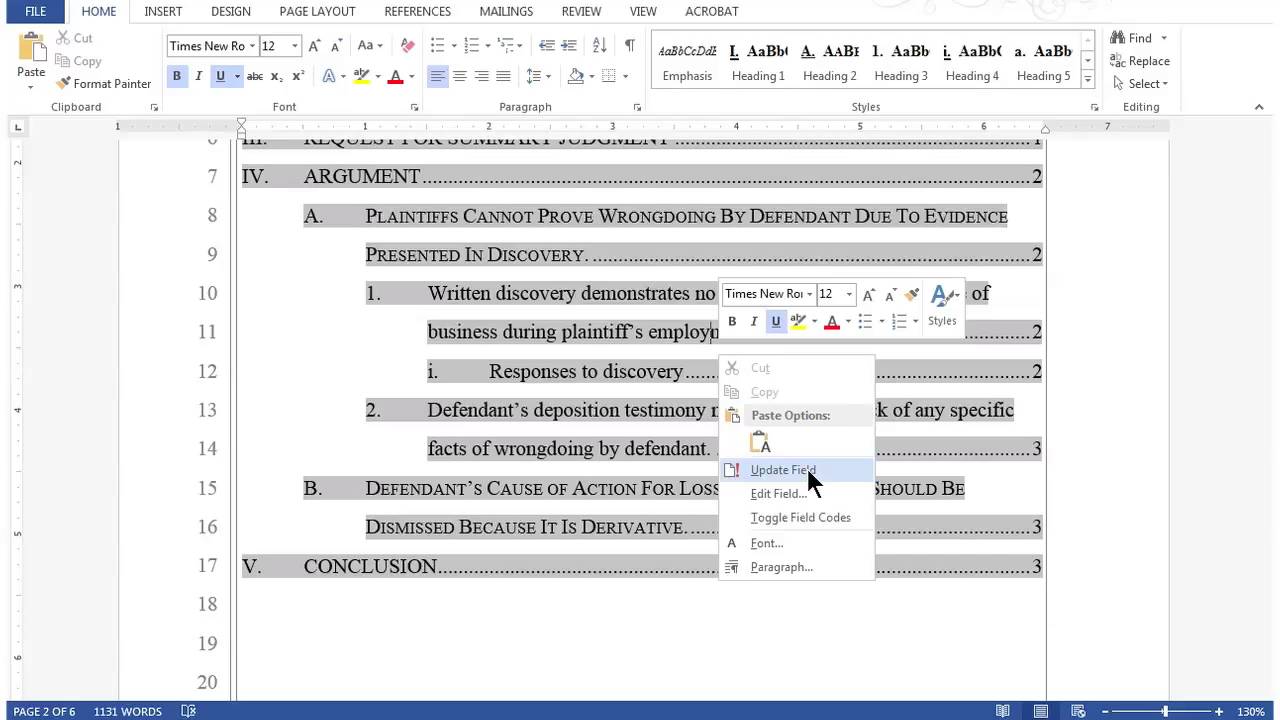Apply the Heading 3 style
The image size is (1280, 720).
click(x=901, y=62)
